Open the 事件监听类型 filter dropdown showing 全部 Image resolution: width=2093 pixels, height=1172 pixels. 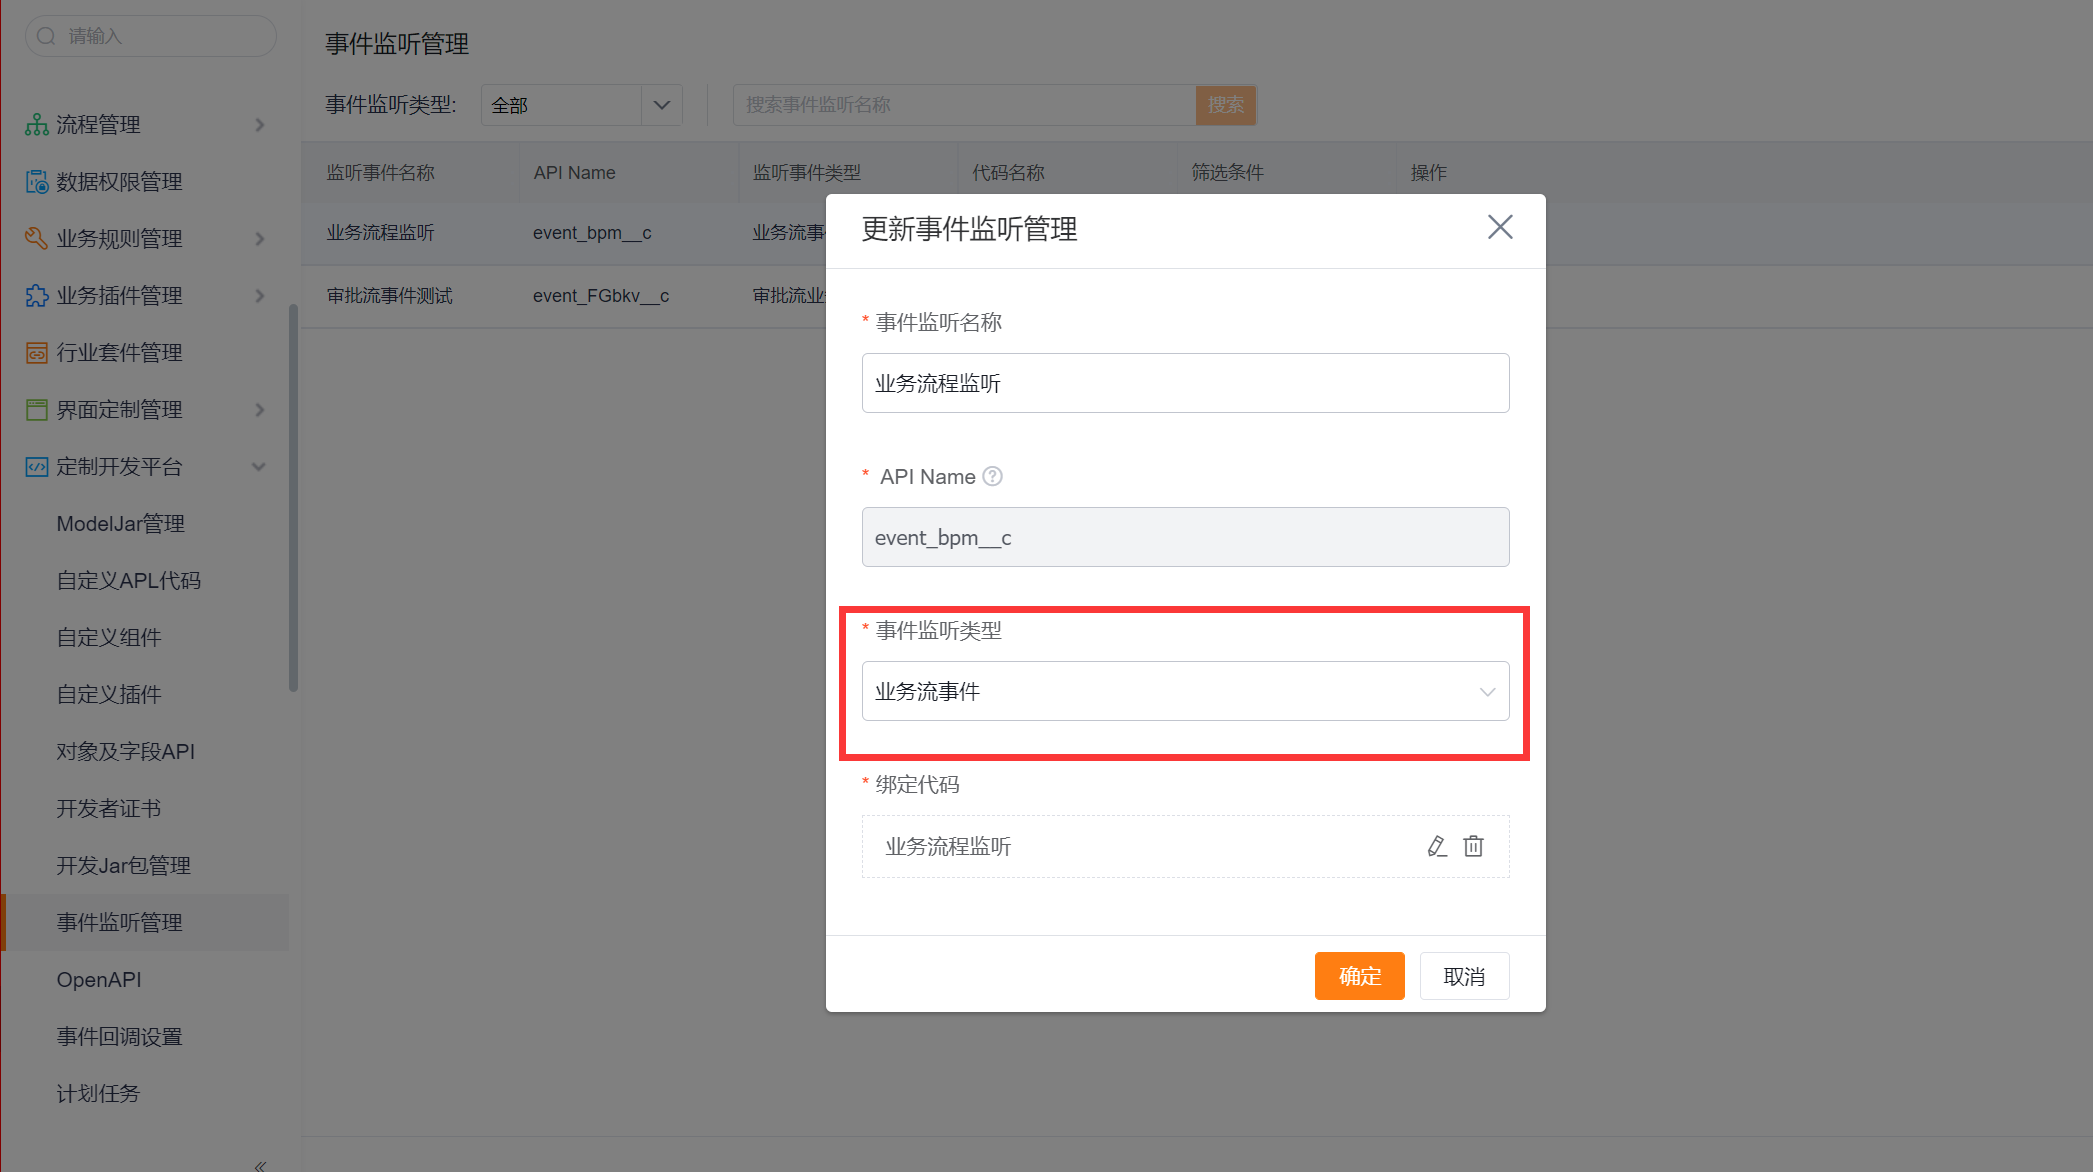pyautogui.click(x=581, y=105)
